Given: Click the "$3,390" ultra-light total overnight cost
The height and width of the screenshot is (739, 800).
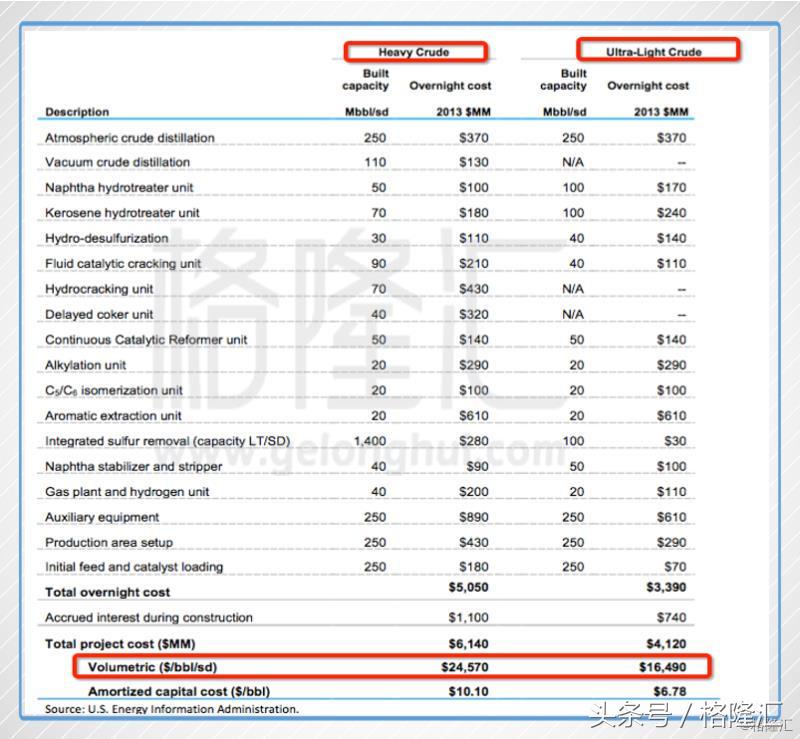Looking at the screenshot, I should (666, 587).
